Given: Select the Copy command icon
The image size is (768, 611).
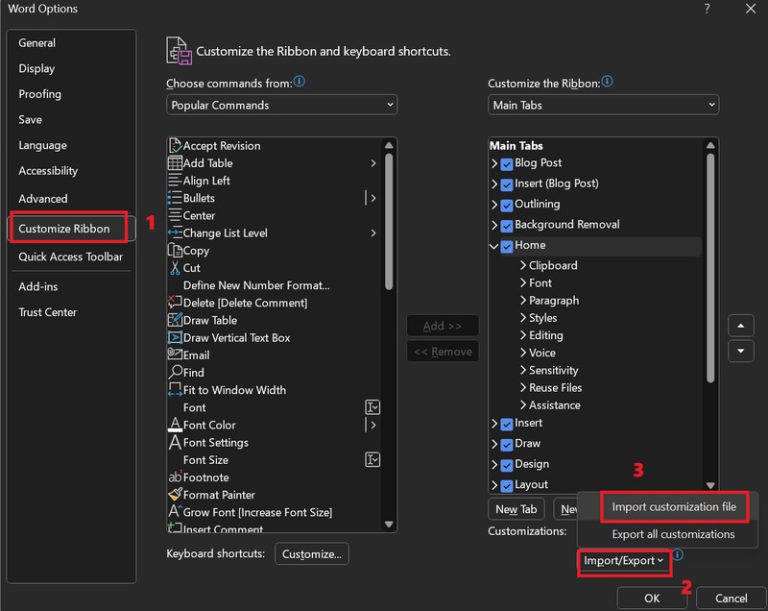Looking at the screenshot, I should coord(175,251).
